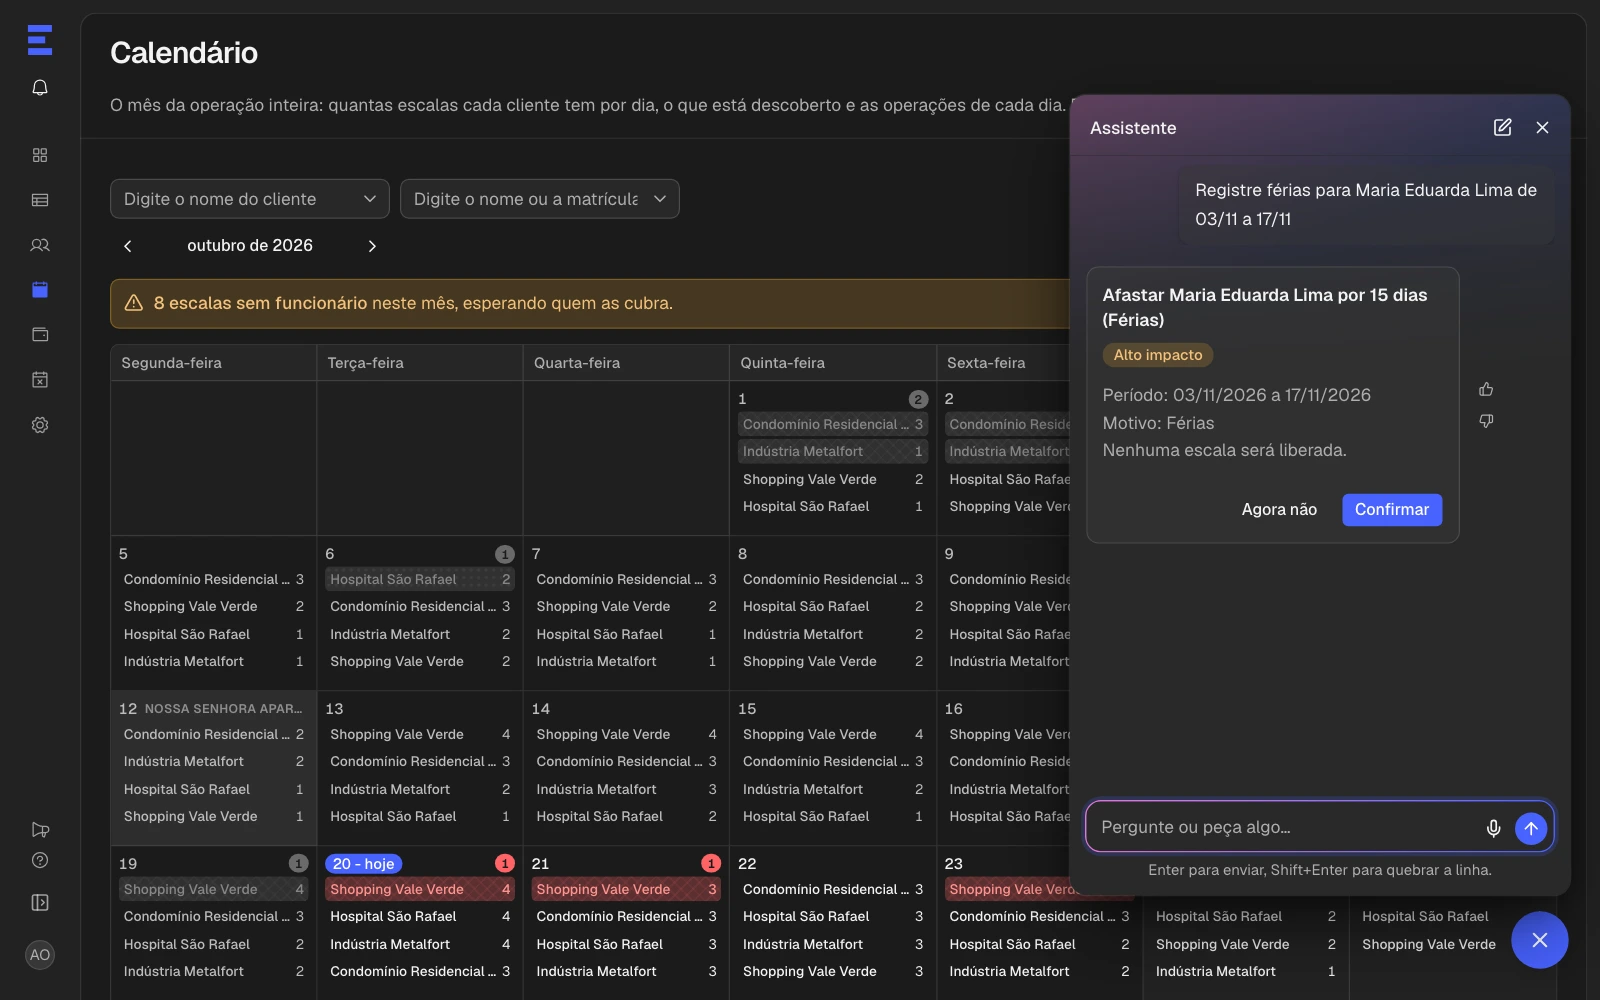This screenshot has height=1000, width=1600.
Task: Send message with the arrow button
Action: 1531,828
